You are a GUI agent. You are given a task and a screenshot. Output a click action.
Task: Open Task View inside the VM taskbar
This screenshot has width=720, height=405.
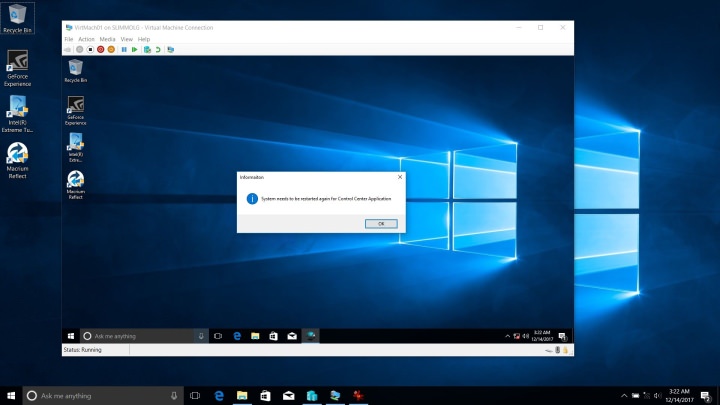218,336
